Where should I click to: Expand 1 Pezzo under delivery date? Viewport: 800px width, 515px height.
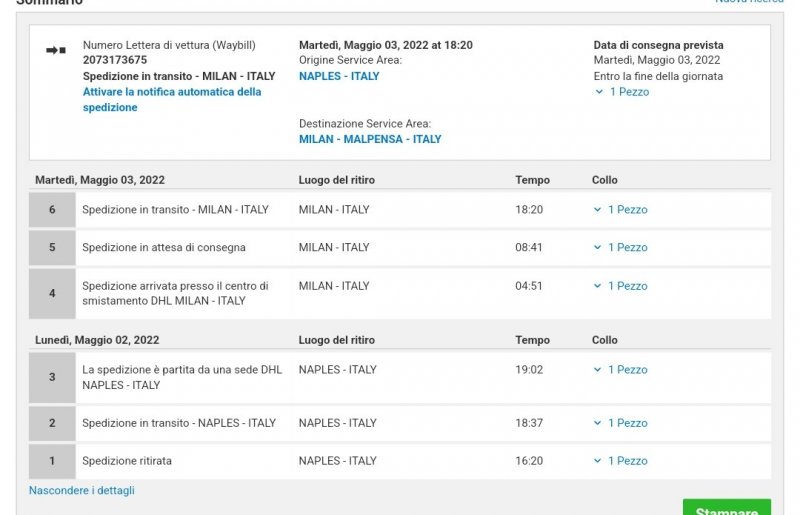[x=622, y=92]
